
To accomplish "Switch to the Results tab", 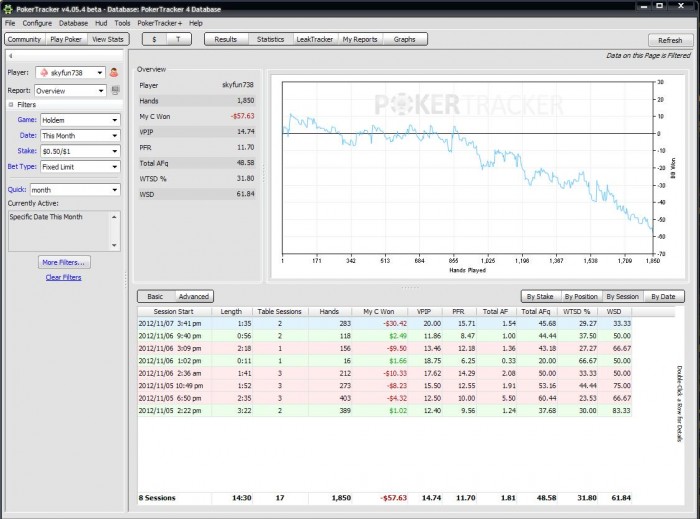I will point(225,39).
